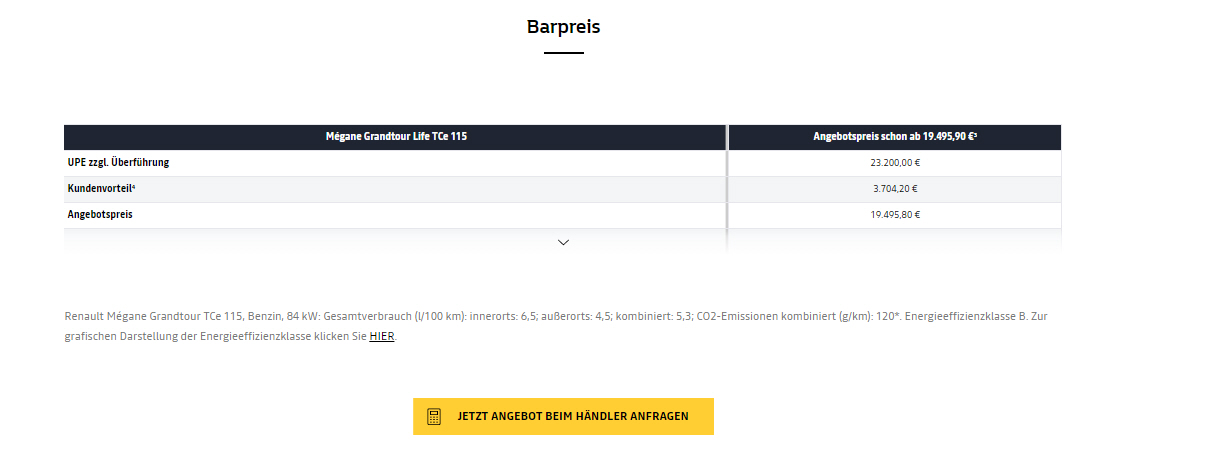The width and height of the screenshot is (1205, 474).
Task: Expand the price table with the chevron
Action: click(563, 242)
